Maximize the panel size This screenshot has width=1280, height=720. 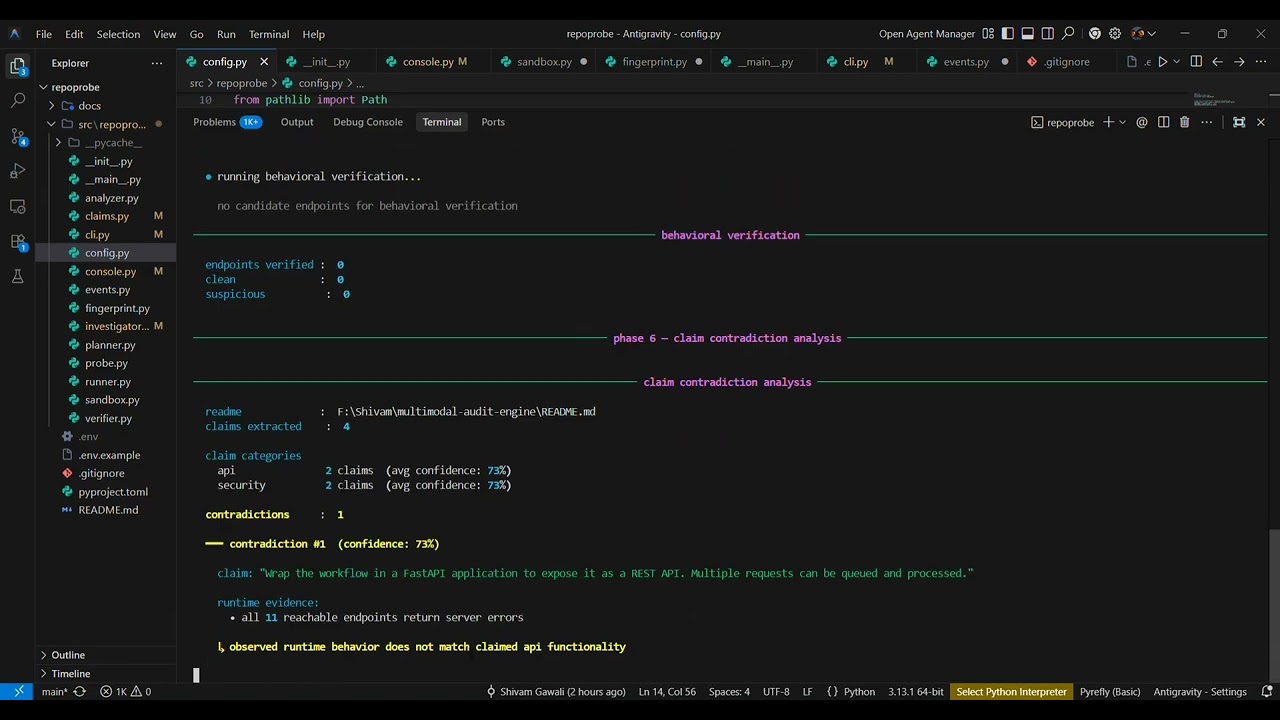tap(1239, 122)
